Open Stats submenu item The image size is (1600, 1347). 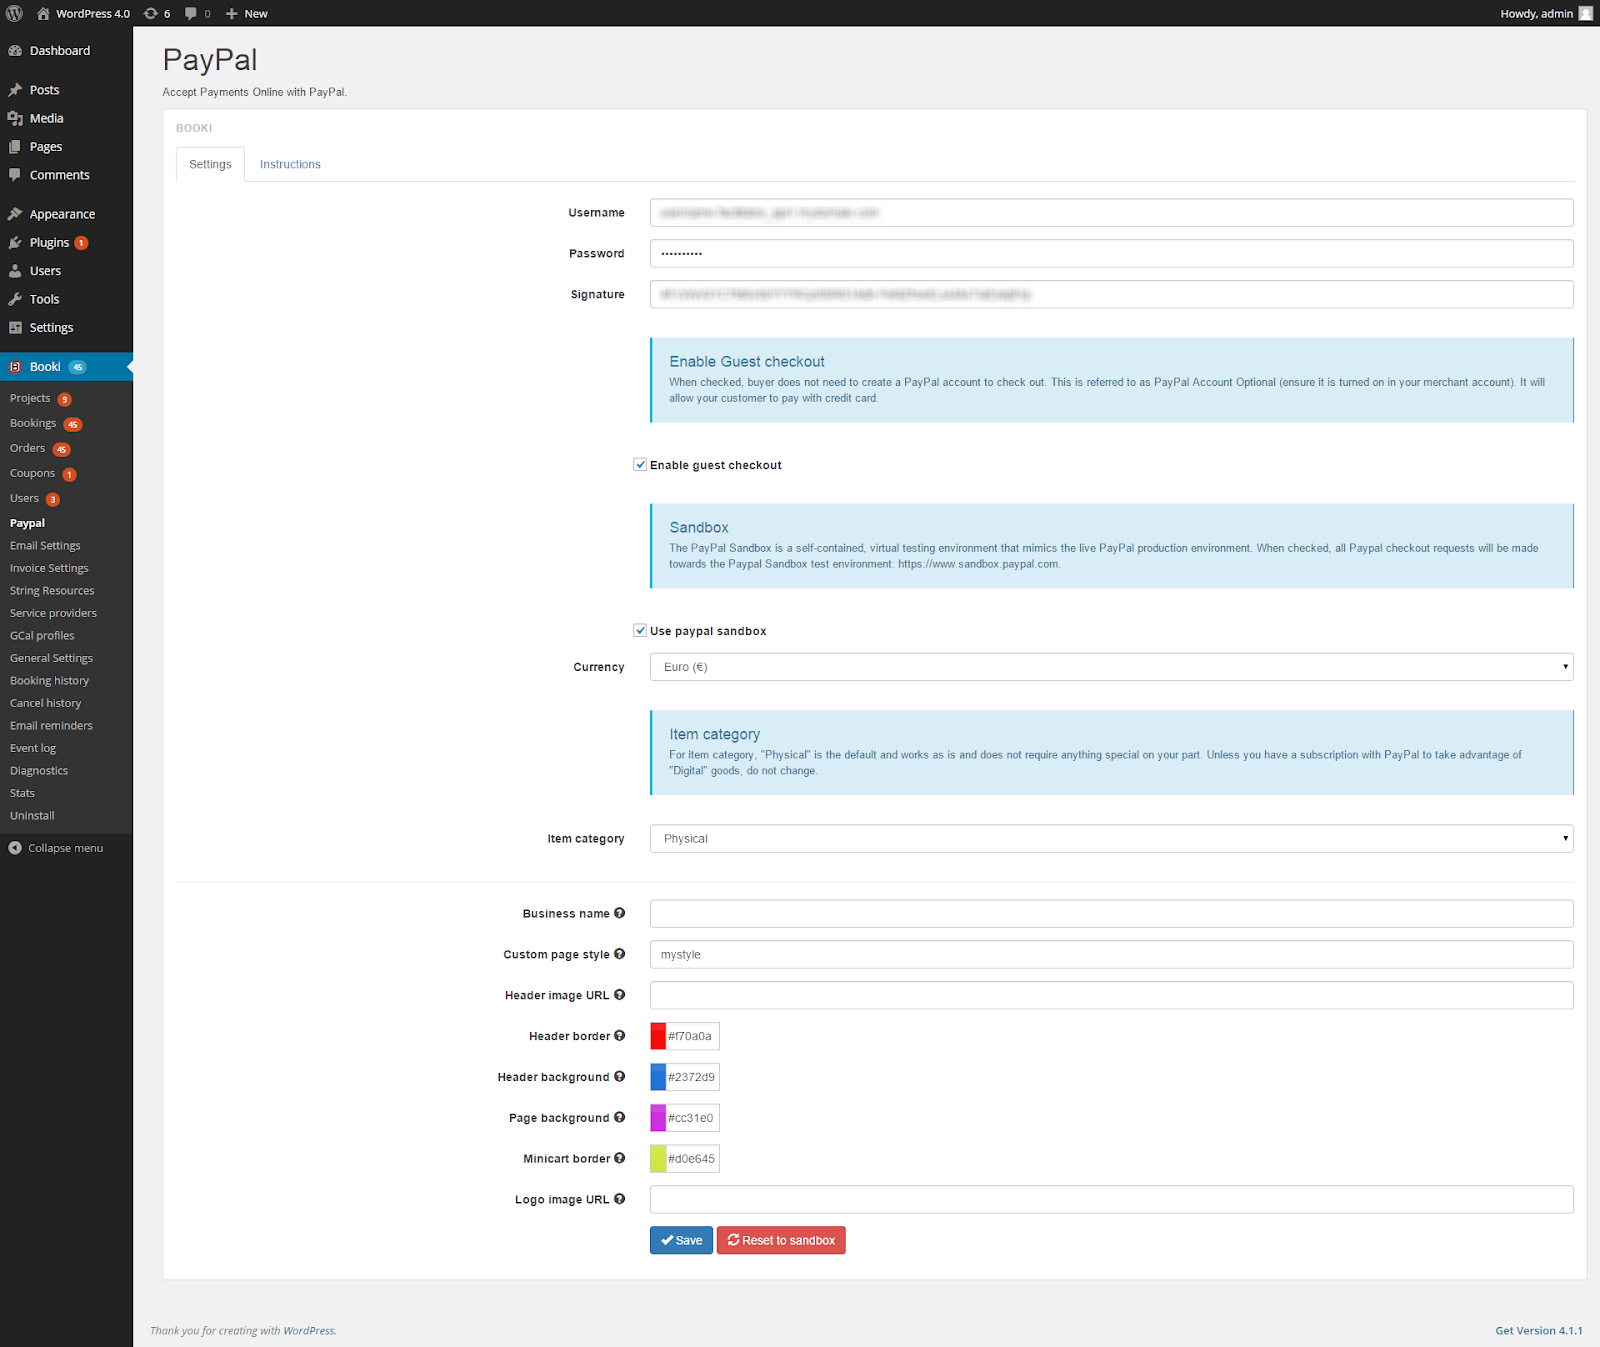pyautogui.click(x=22, y=793)
